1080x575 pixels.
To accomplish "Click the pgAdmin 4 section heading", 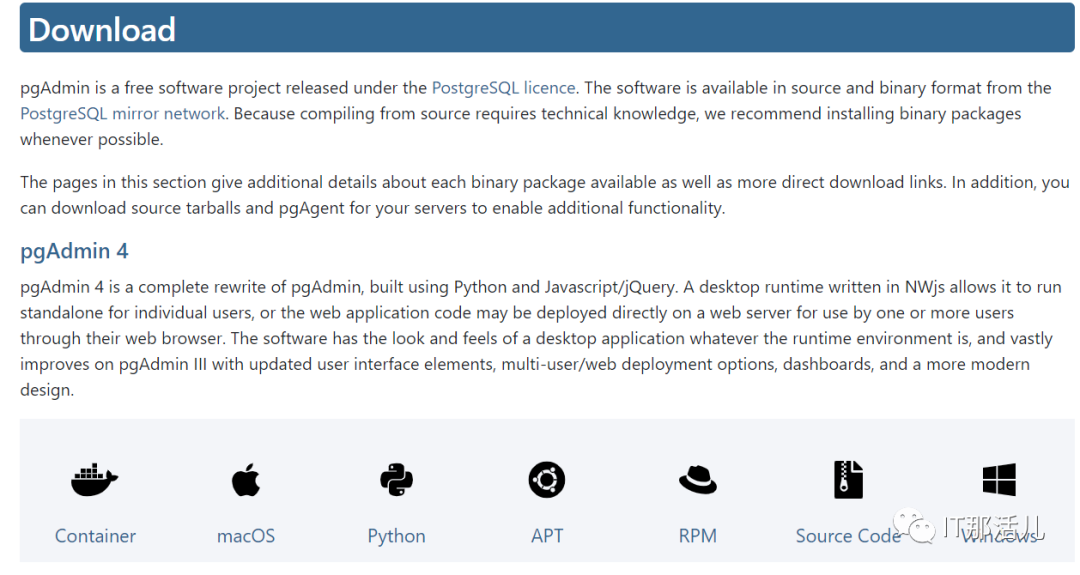I will [x=74, y=251].
